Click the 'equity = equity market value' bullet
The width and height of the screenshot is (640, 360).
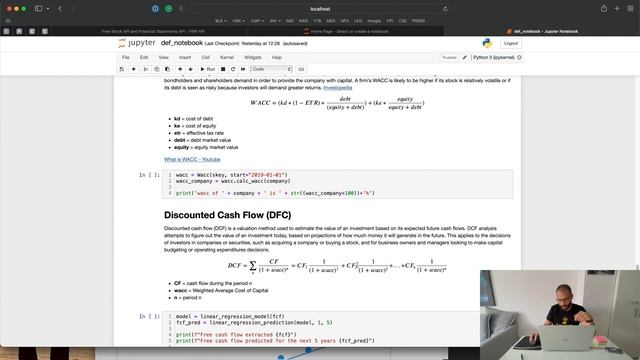[206, 147]
